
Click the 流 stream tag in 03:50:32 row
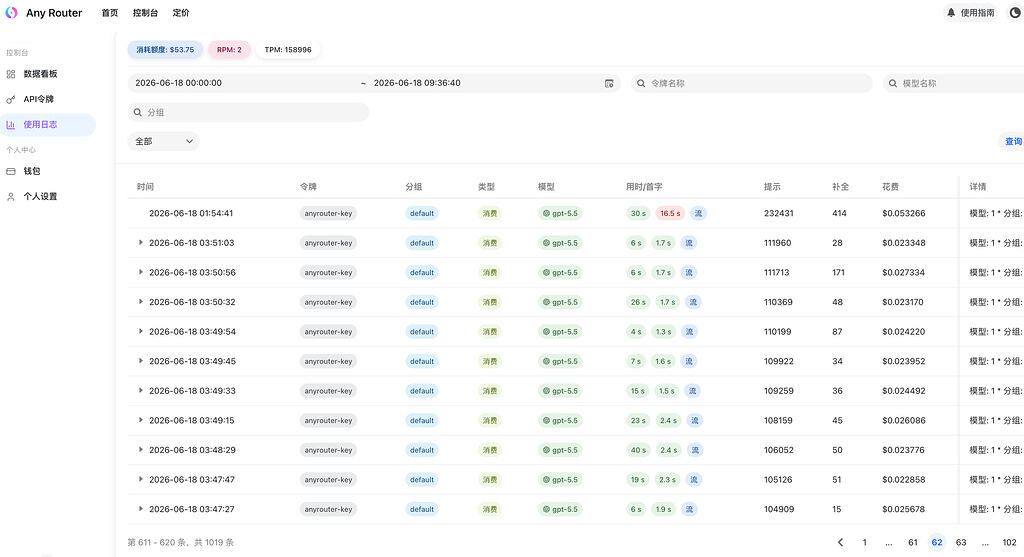click(693, 302)
